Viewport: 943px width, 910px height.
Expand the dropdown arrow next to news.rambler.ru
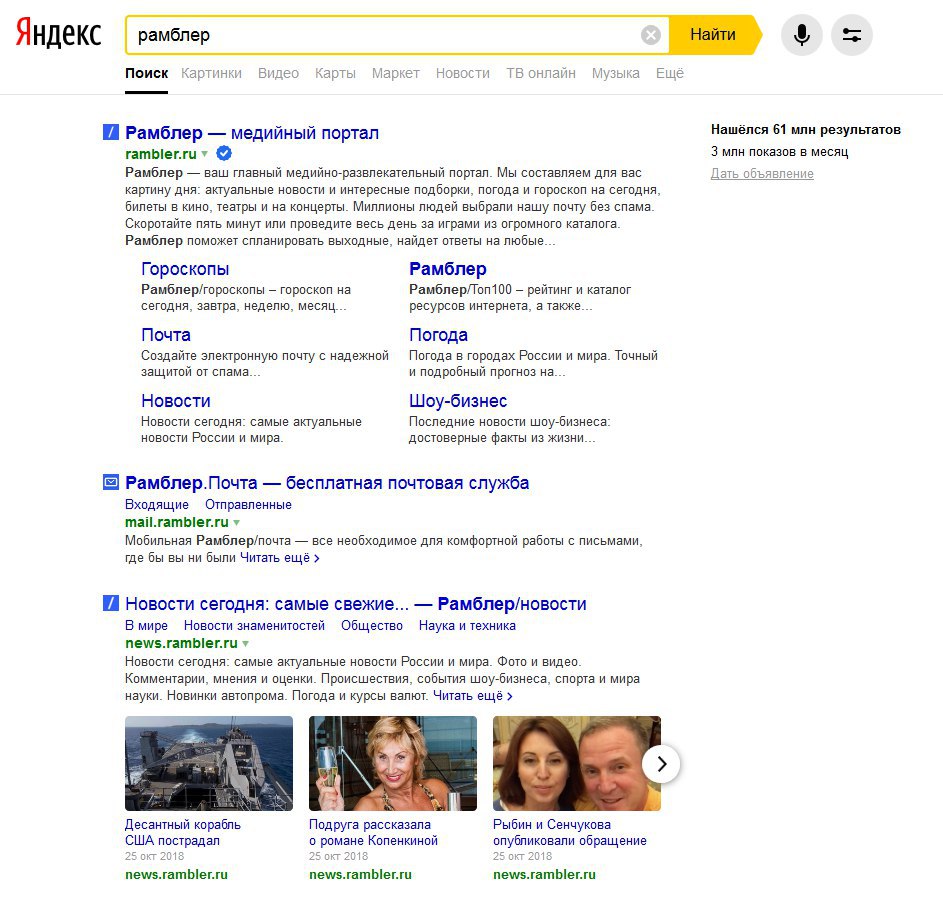pos(245,644)
